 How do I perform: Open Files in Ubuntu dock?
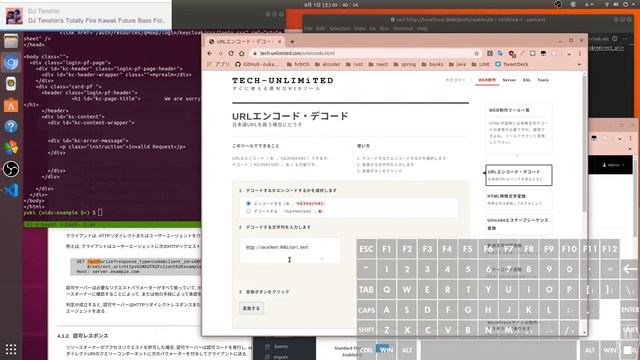(11, 41)
